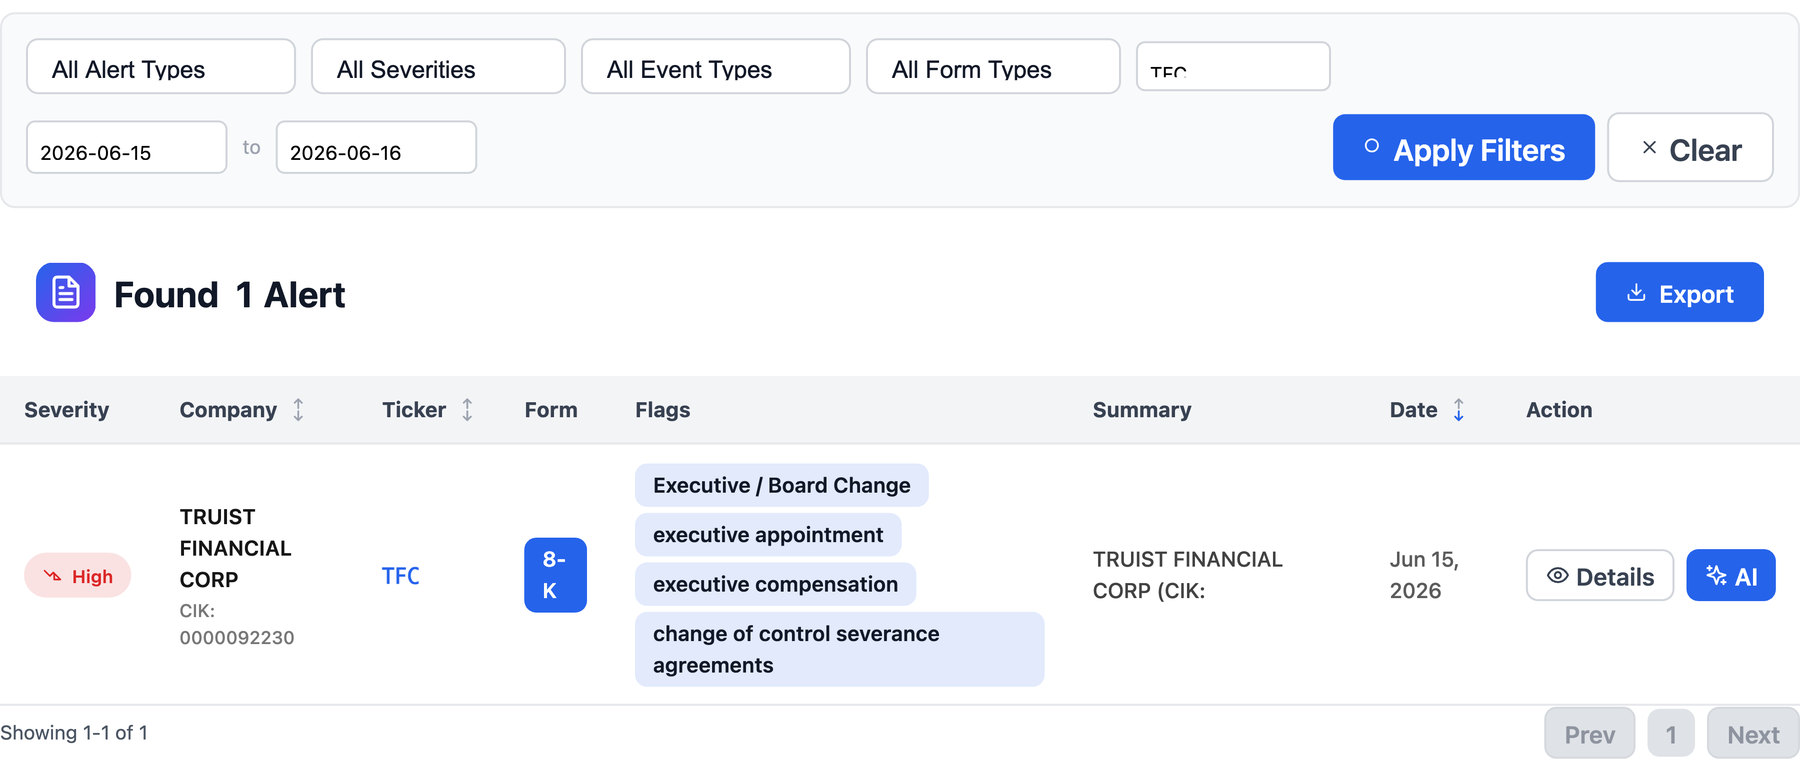Click the Executive / Board Change flag
The height and width of the screenshot is (760, 1800).
[781, 485]
